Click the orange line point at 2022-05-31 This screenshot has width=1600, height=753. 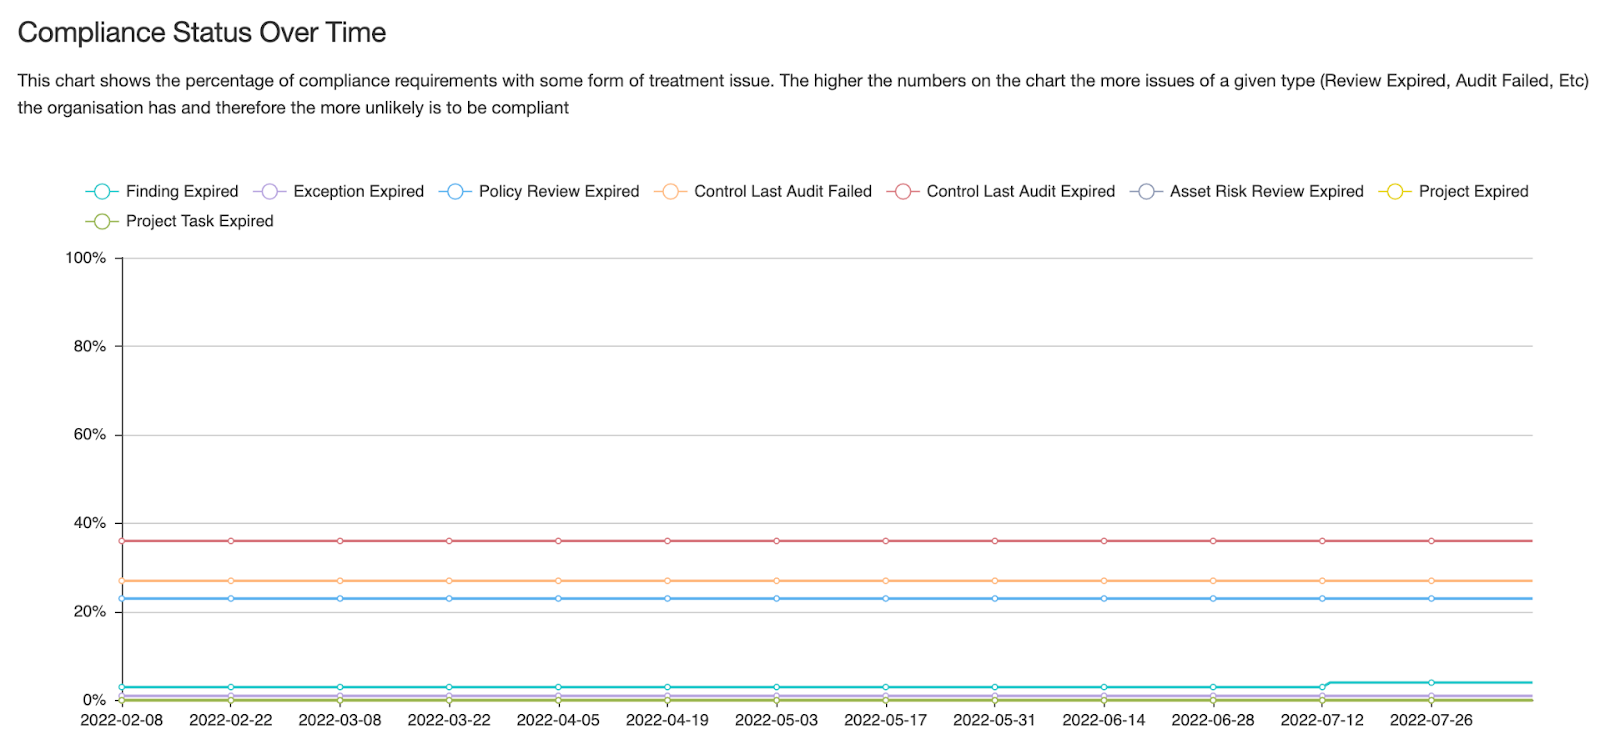tap(994, 581)
